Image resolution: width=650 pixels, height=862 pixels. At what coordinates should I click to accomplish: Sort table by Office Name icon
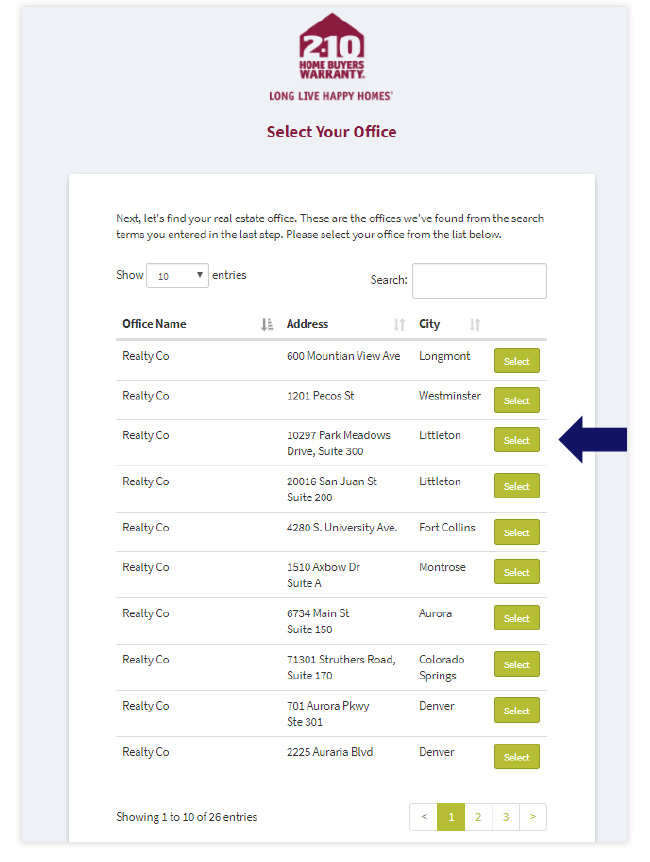coord(267,324)
